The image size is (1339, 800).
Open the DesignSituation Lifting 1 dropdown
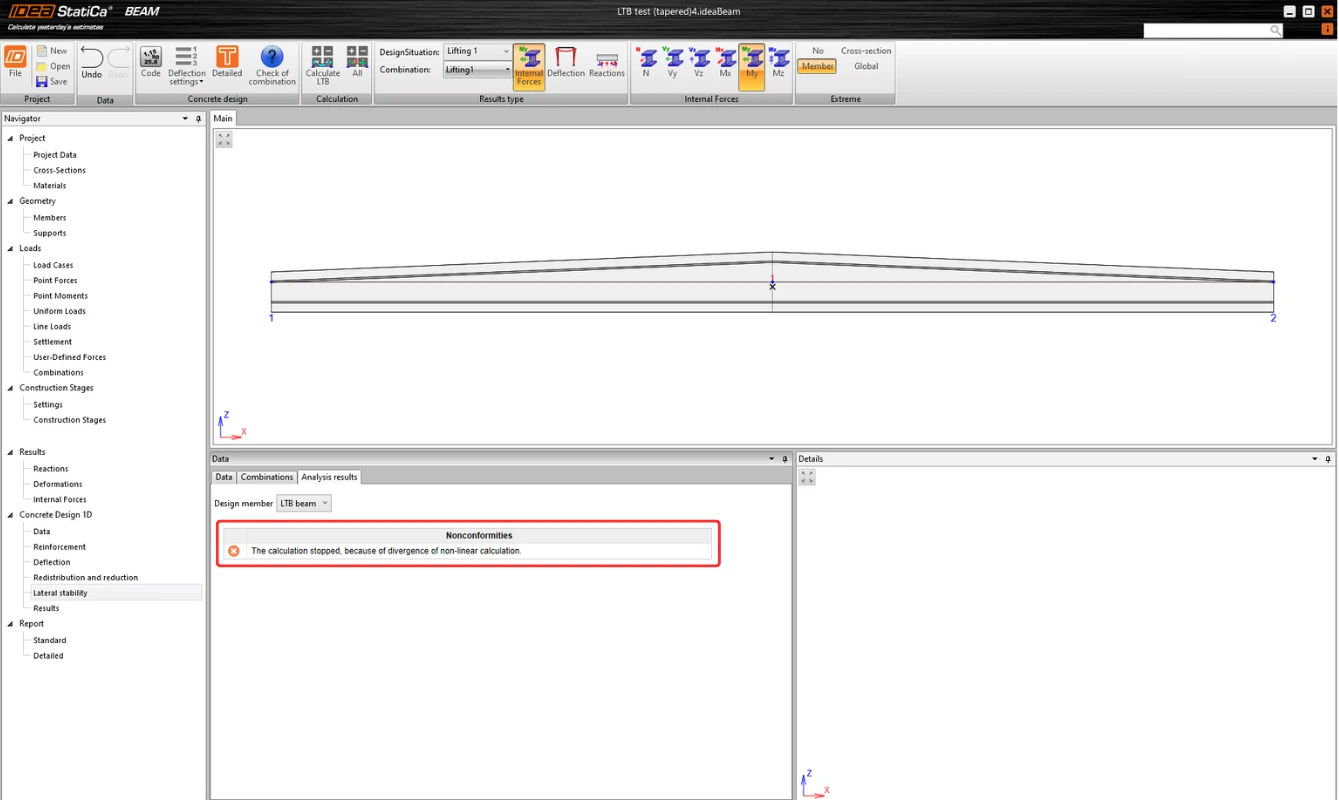(x=478, y=51)
